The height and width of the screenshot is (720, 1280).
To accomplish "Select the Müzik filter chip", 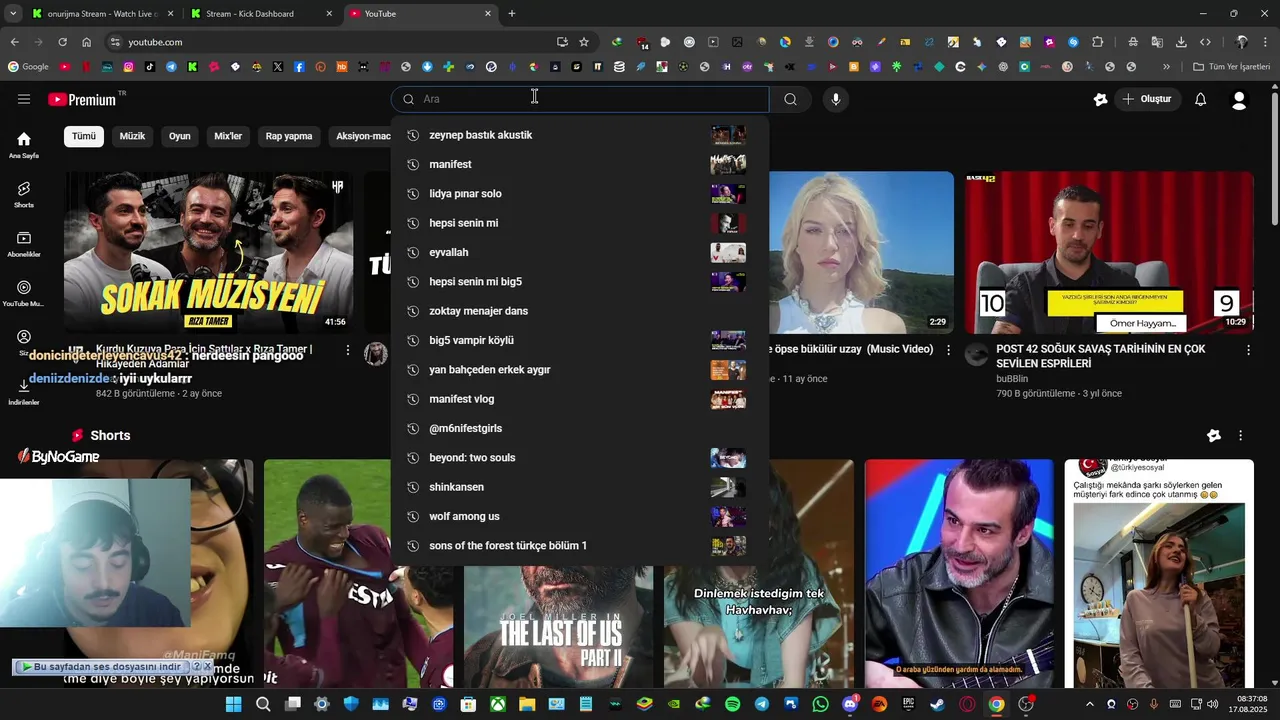I will [132, 136].
